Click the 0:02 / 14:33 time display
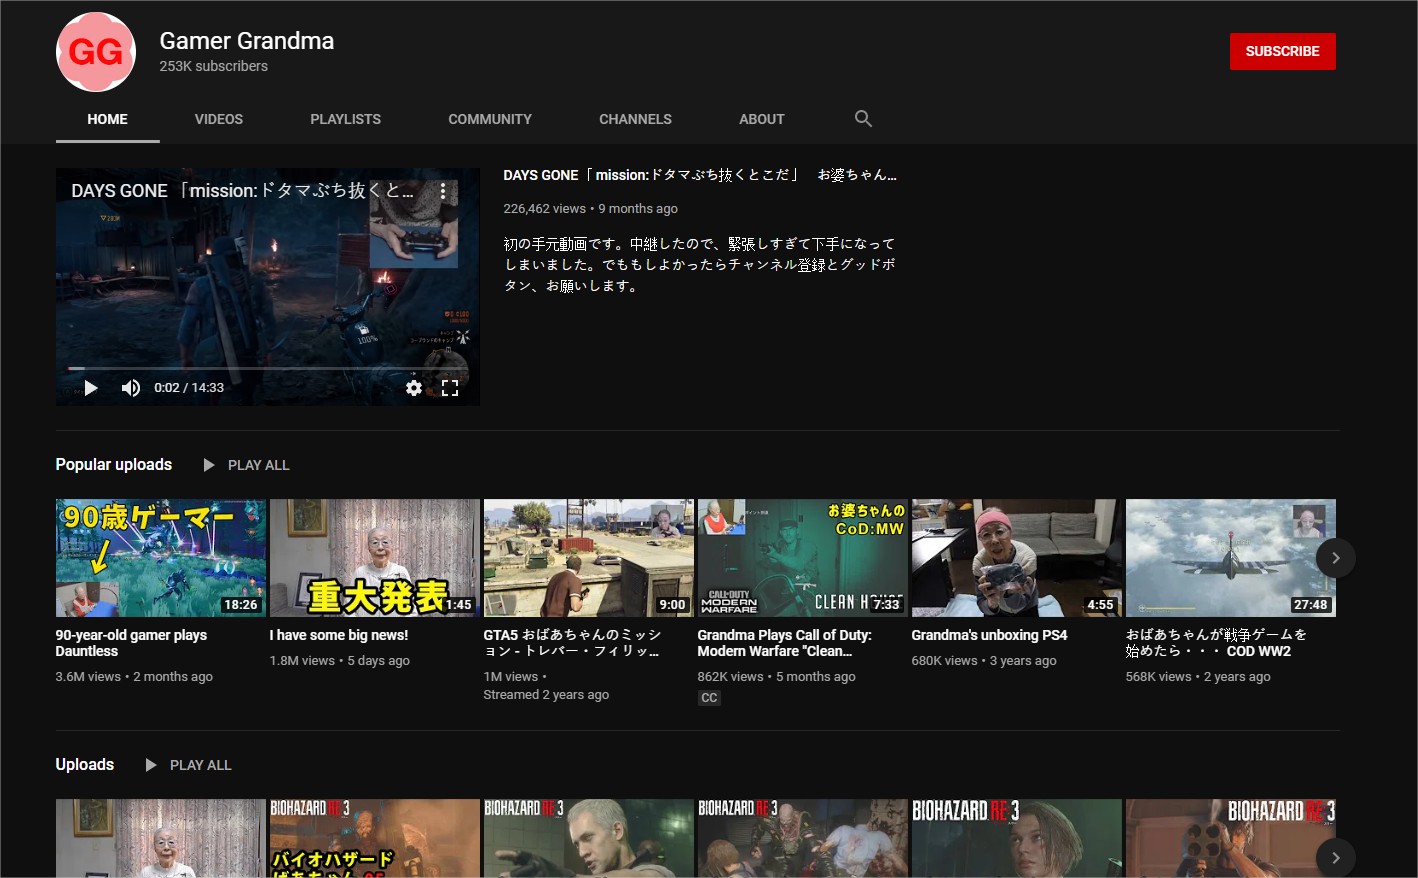 [189, 388]
